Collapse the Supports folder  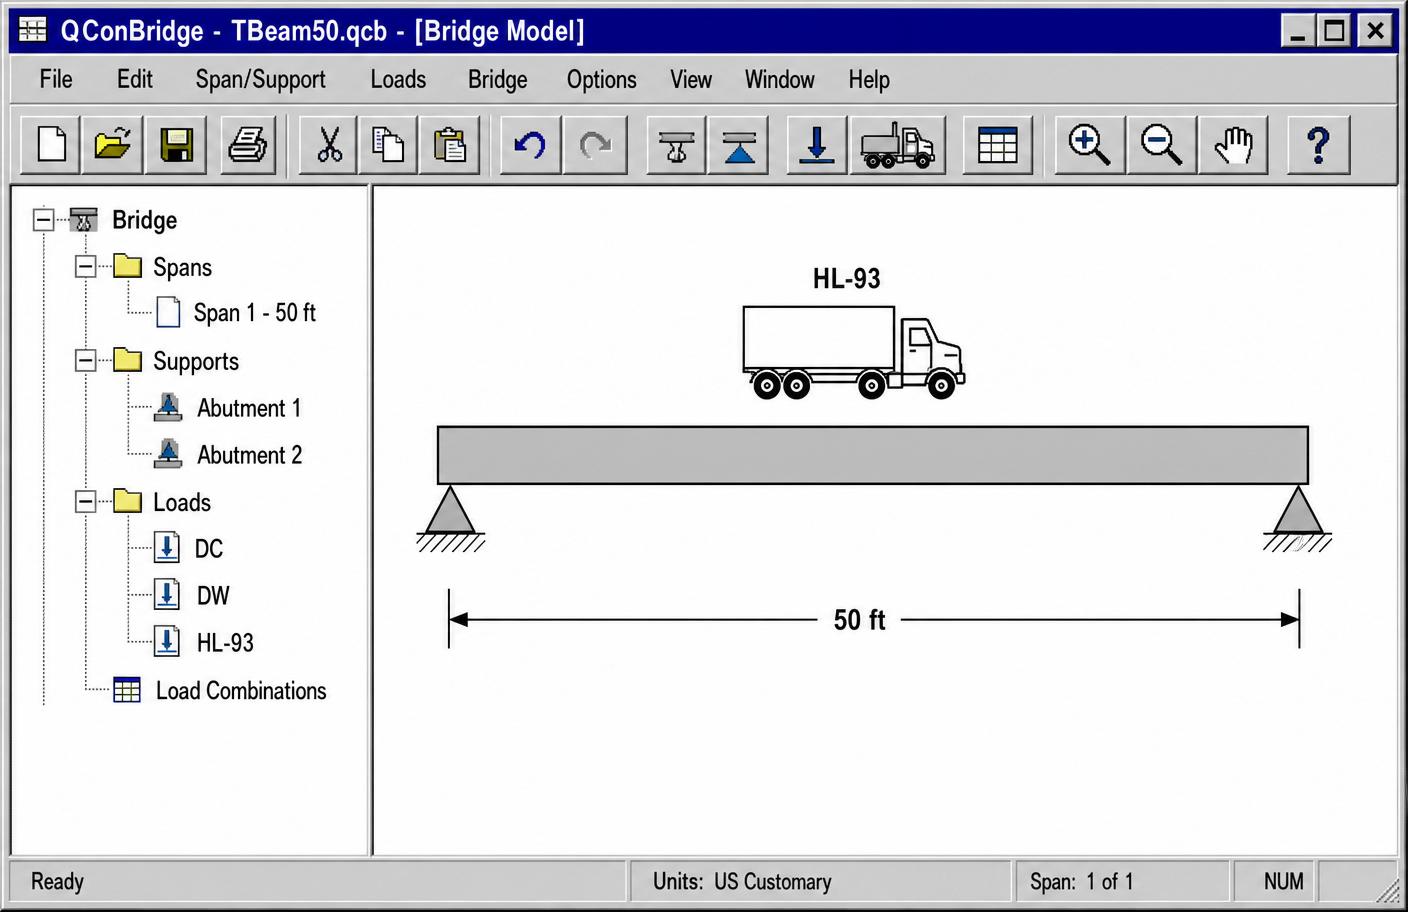tap(85, 360)
